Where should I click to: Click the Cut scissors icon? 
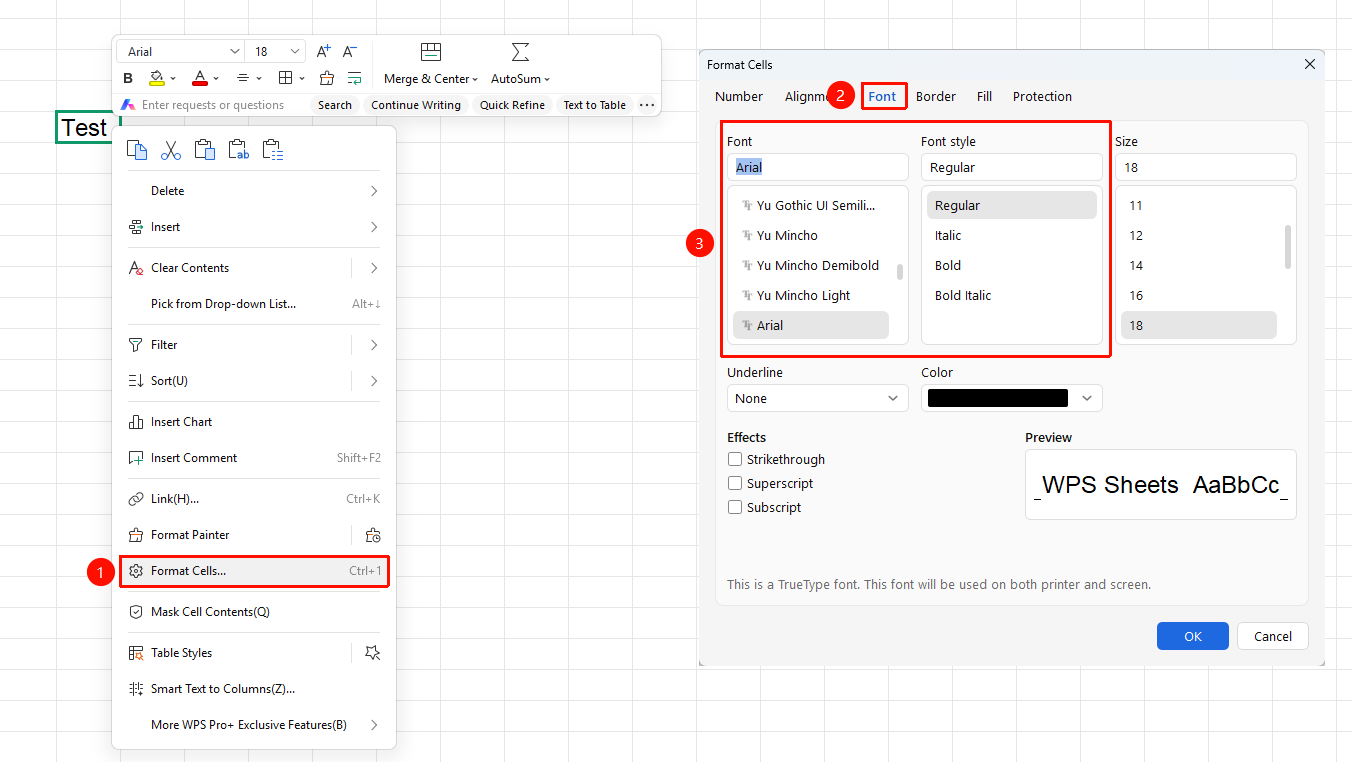[171, 150]
